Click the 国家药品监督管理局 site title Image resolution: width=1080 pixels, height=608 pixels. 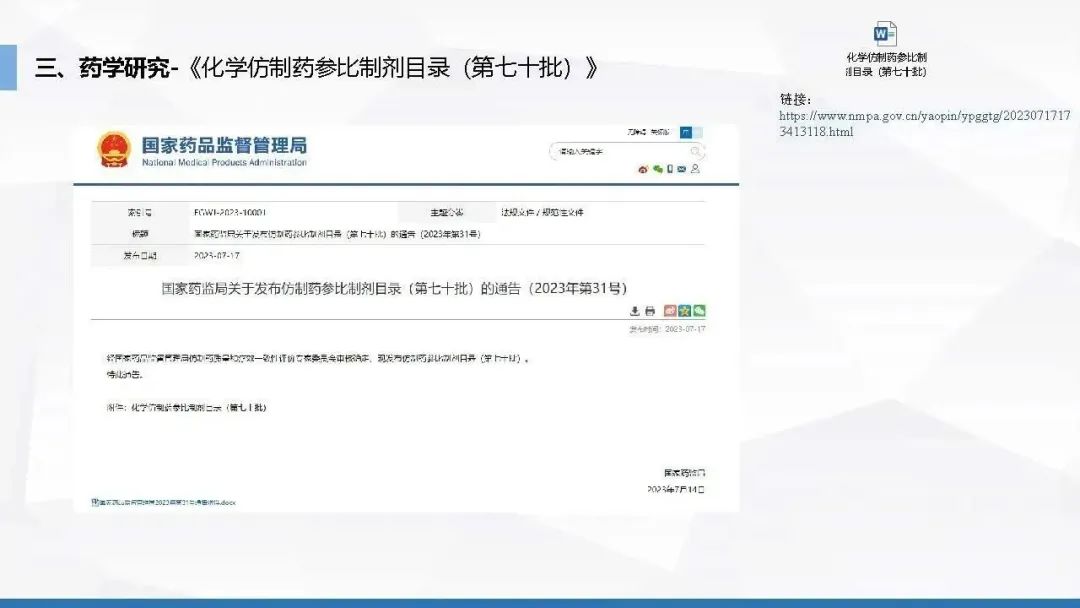click(224, 145)
